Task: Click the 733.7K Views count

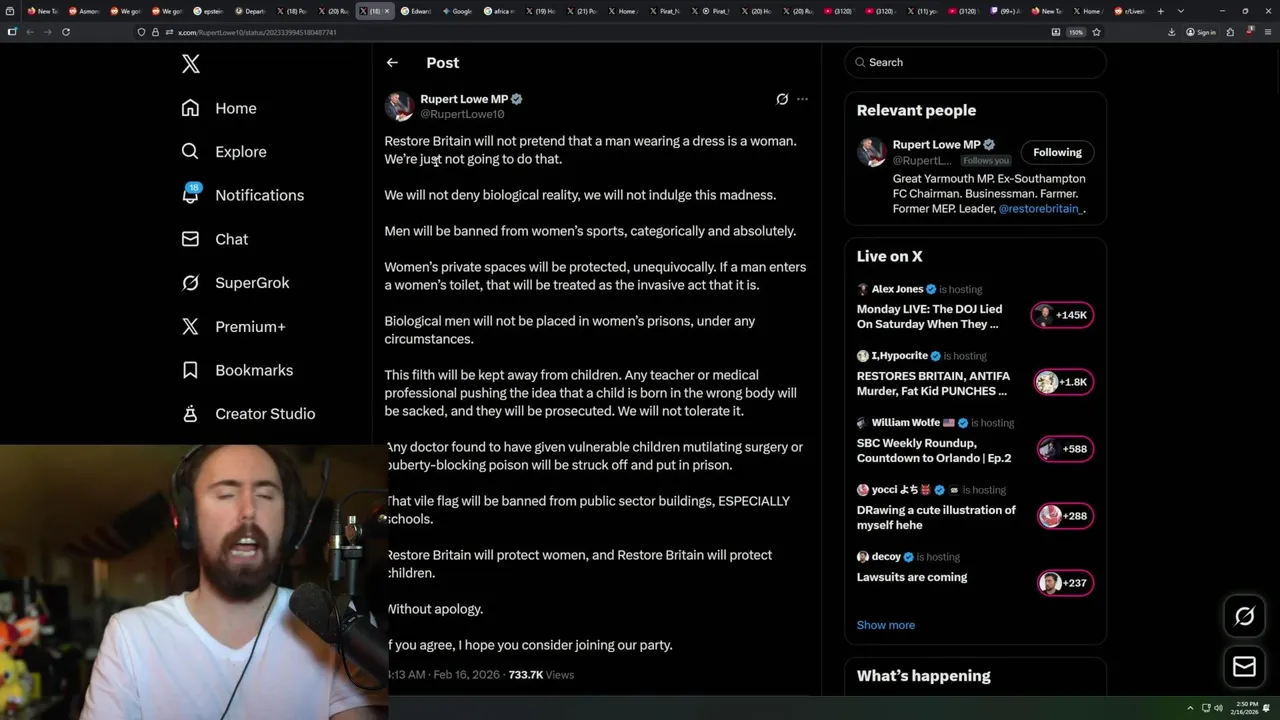Action: tap(541, 675)
